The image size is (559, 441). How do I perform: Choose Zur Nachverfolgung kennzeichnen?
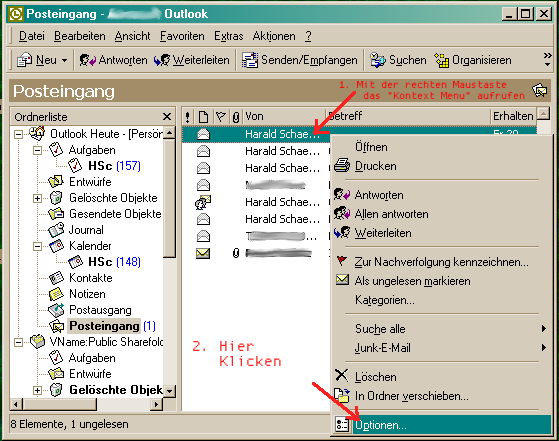click(441, 262)
